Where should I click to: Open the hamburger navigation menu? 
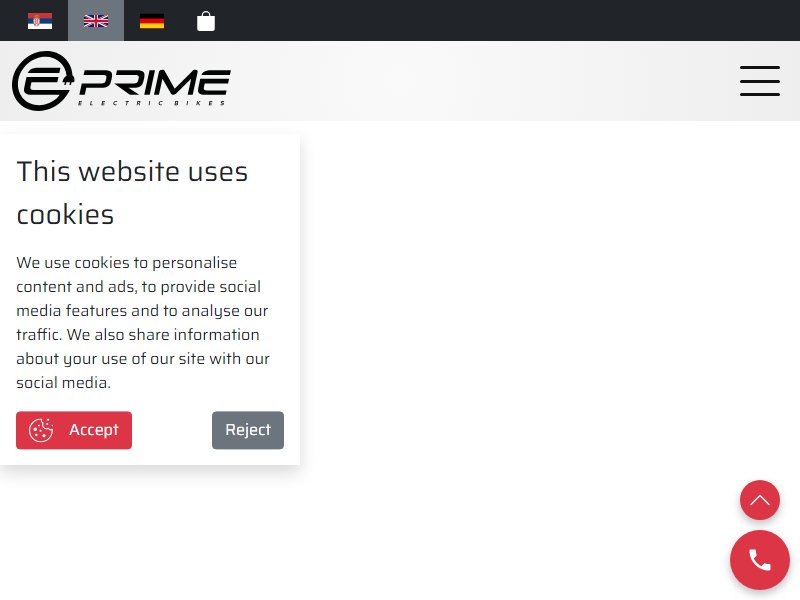pyautogui.click(x=760, y=81)
